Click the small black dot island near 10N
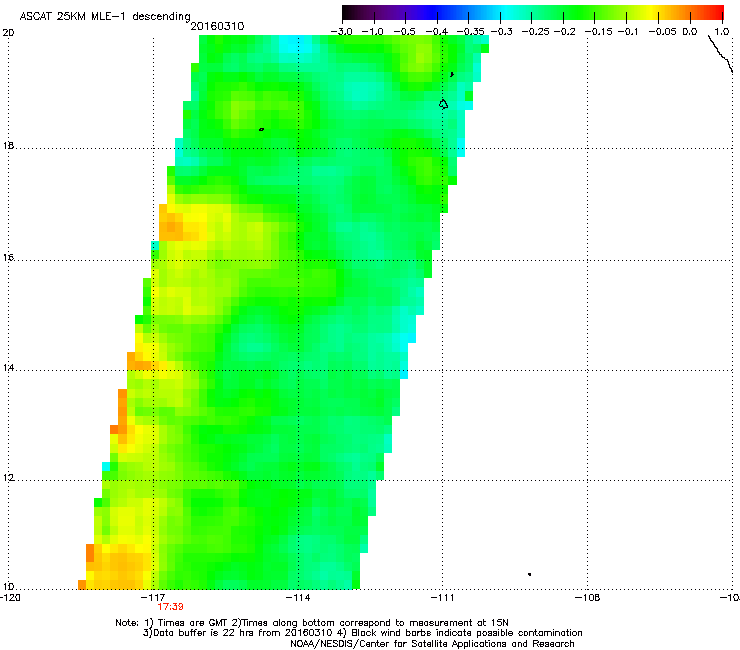 point(530,574)
